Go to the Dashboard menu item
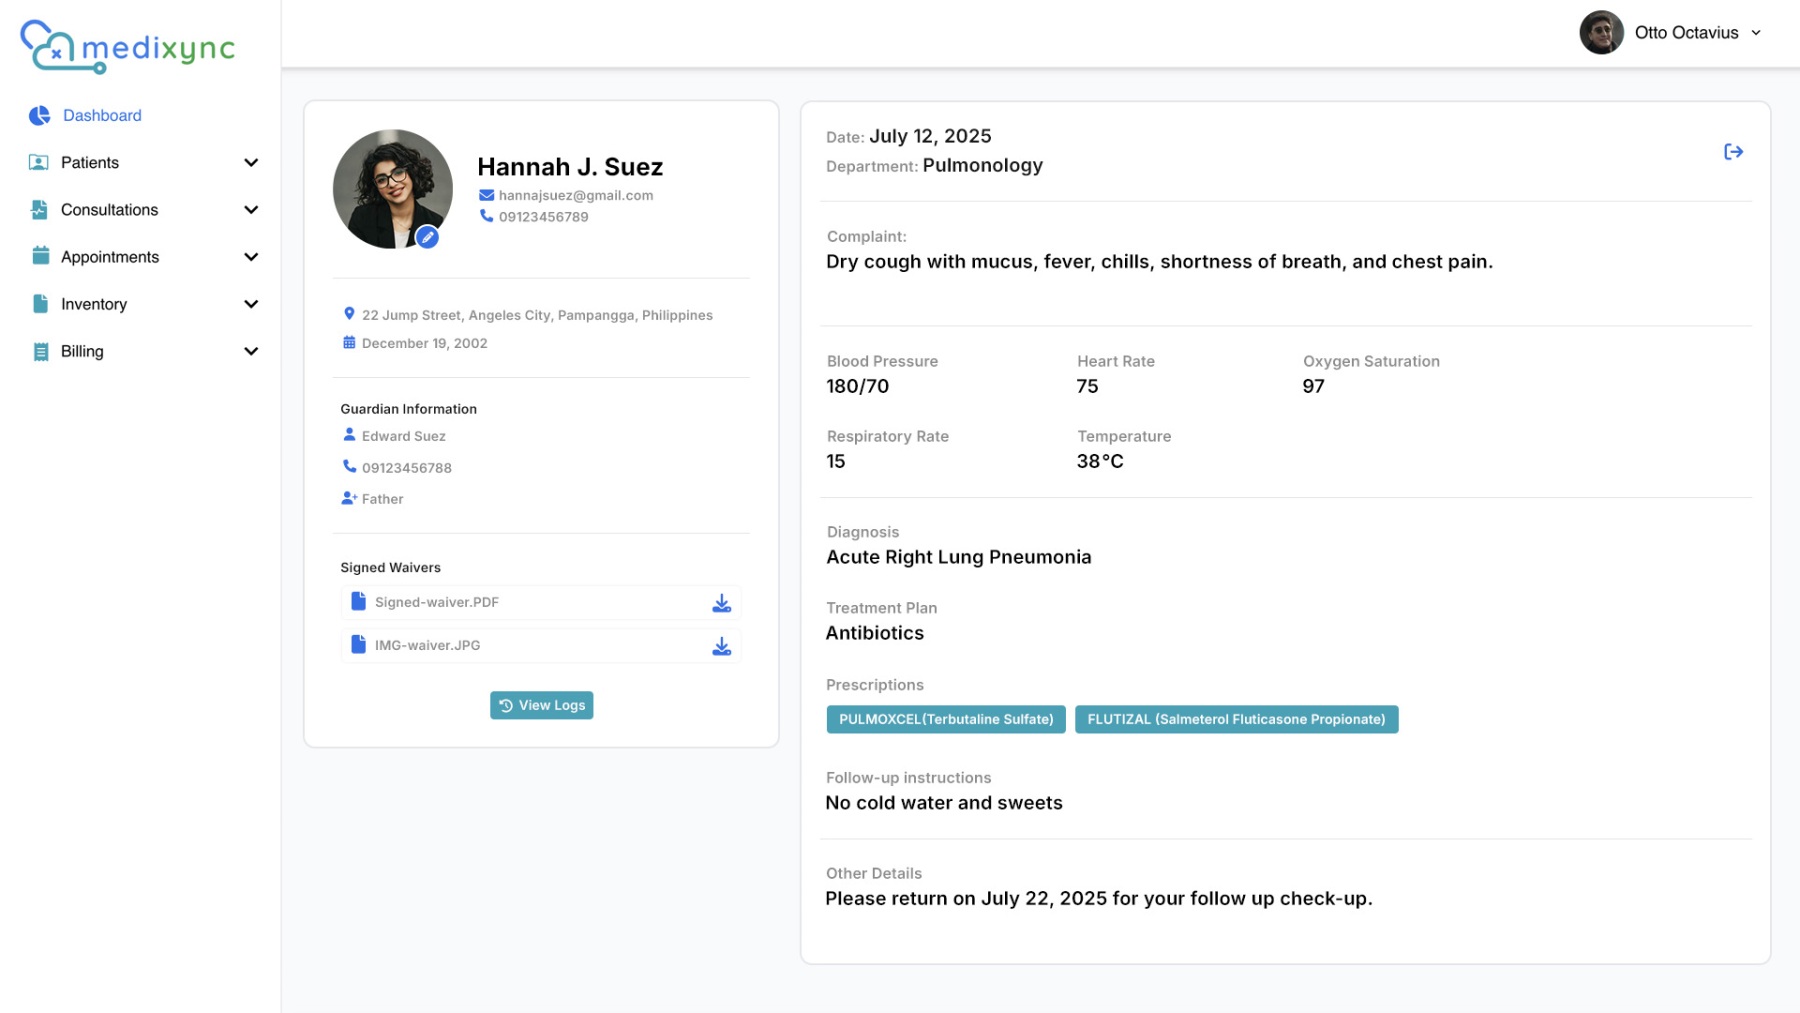This screenshot has width=1800, height=1013. (102, 116)
